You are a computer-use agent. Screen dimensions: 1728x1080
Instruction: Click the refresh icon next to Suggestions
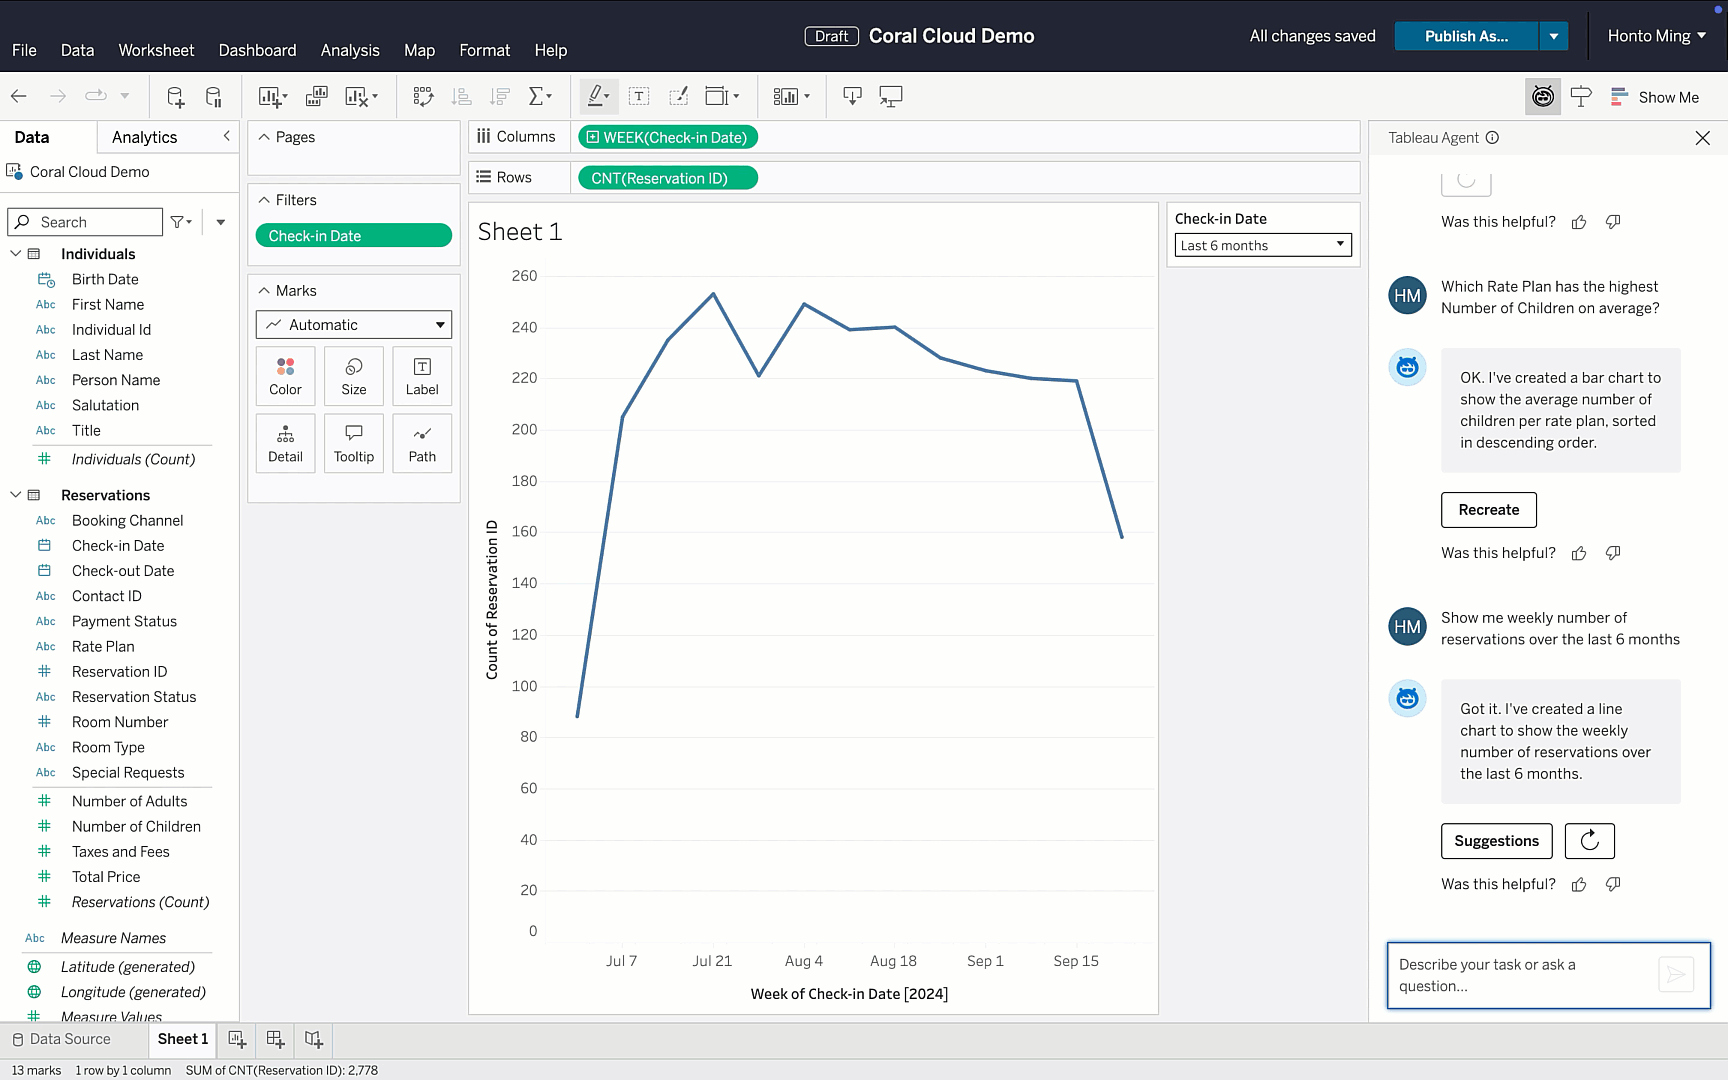1589,841
